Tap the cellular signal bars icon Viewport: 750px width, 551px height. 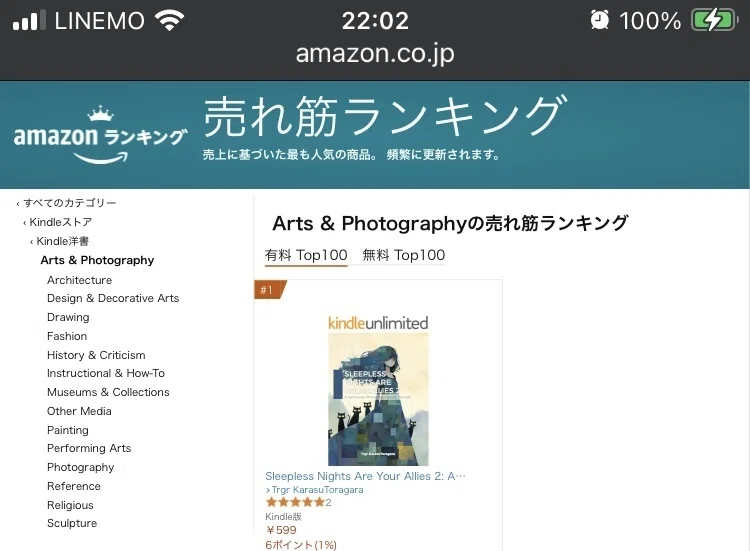(29, 20)
